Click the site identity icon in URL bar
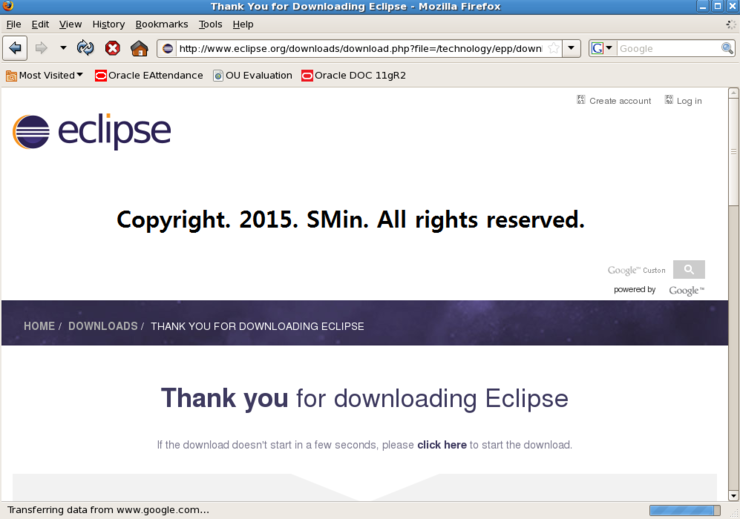 tap(168, 48)
